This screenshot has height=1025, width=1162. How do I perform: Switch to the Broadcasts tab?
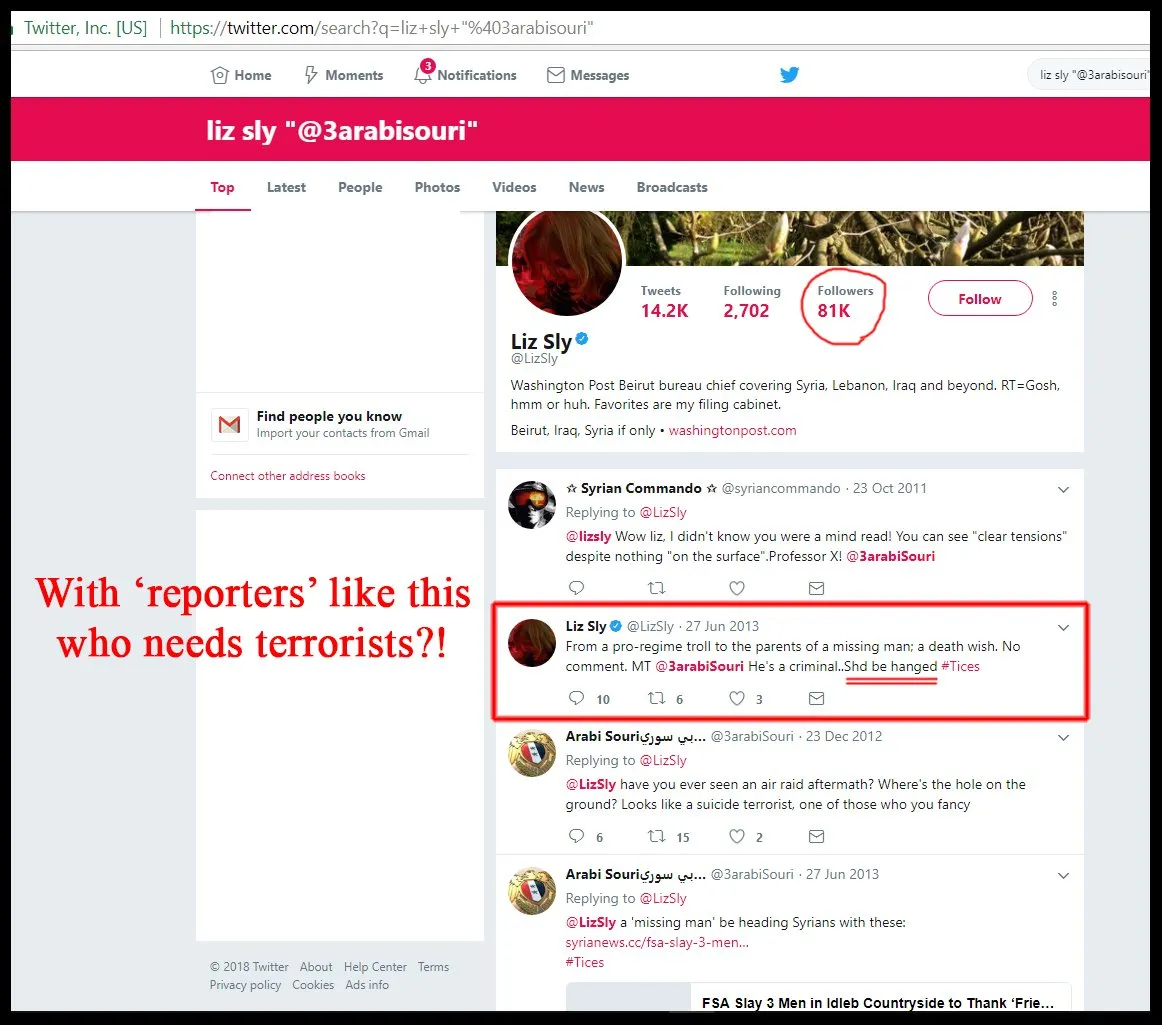(672, 188)
